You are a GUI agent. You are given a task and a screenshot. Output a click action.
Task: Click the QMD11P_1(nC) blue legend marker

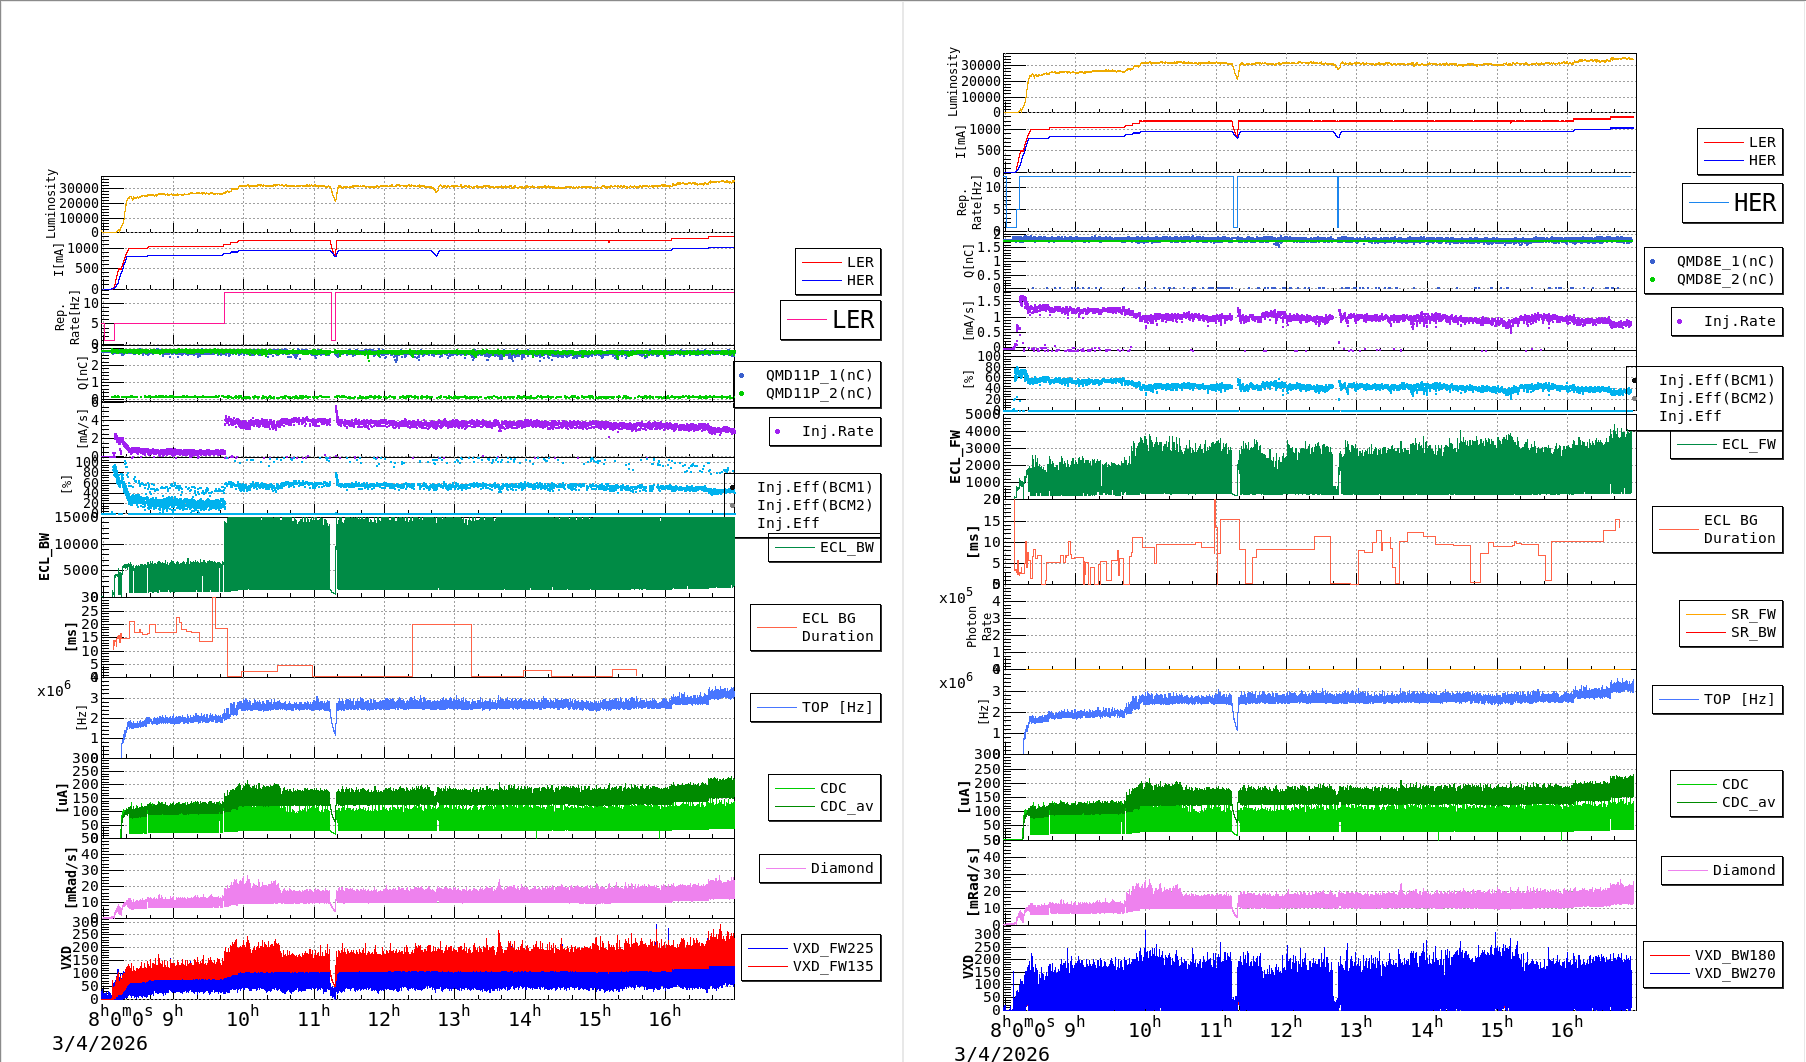click(742, 376)
